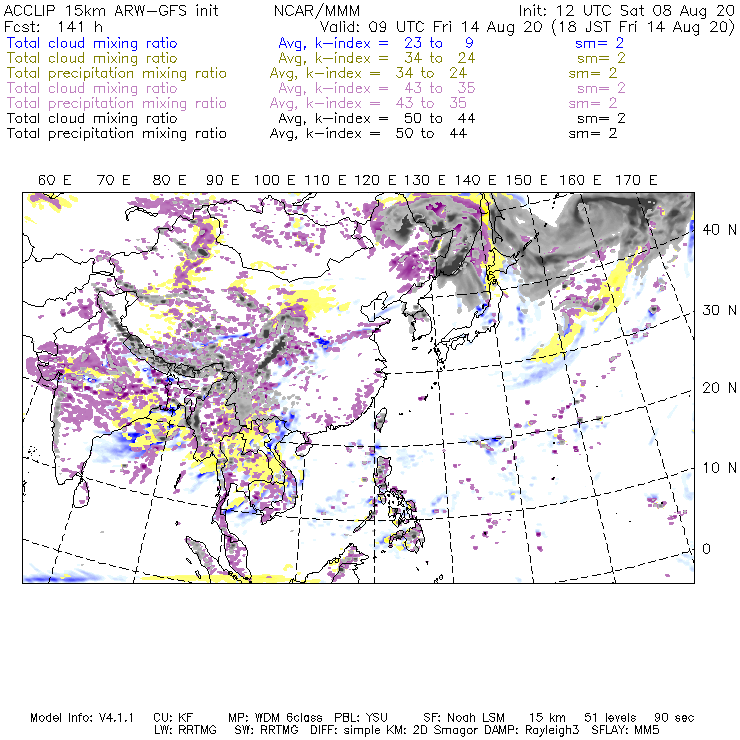Click the olive 'Total cloud mixing ratio' legend label

92,58
